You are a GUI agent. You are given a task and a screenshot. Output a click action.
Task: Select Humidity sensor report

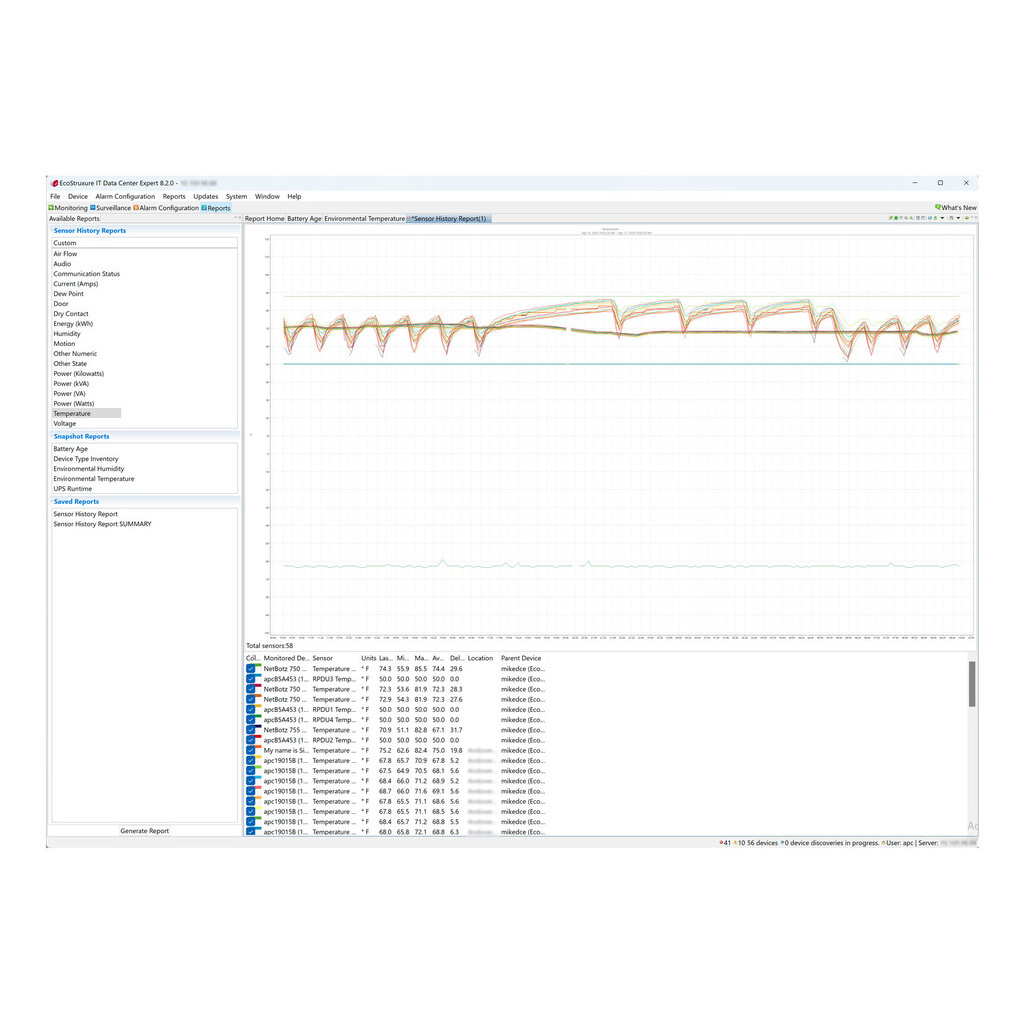tap(67, 334)
